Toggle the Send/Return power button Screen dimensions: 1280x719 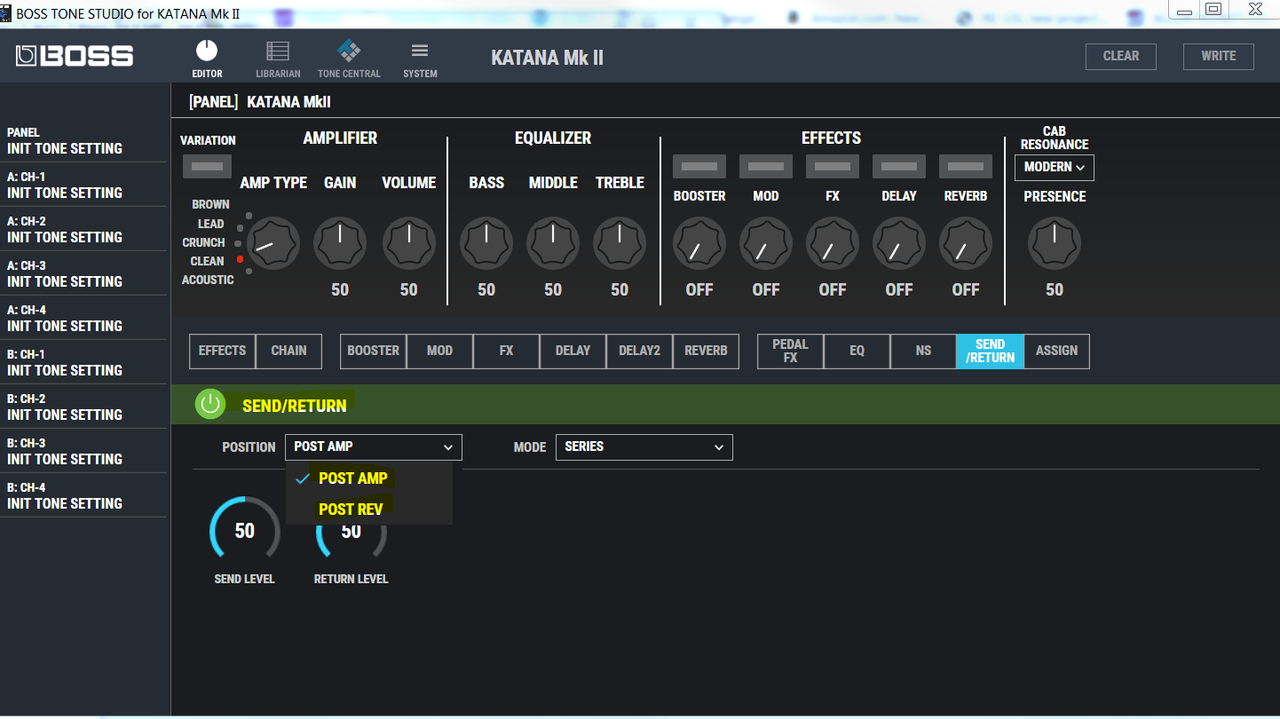click(x=210, y=404)
